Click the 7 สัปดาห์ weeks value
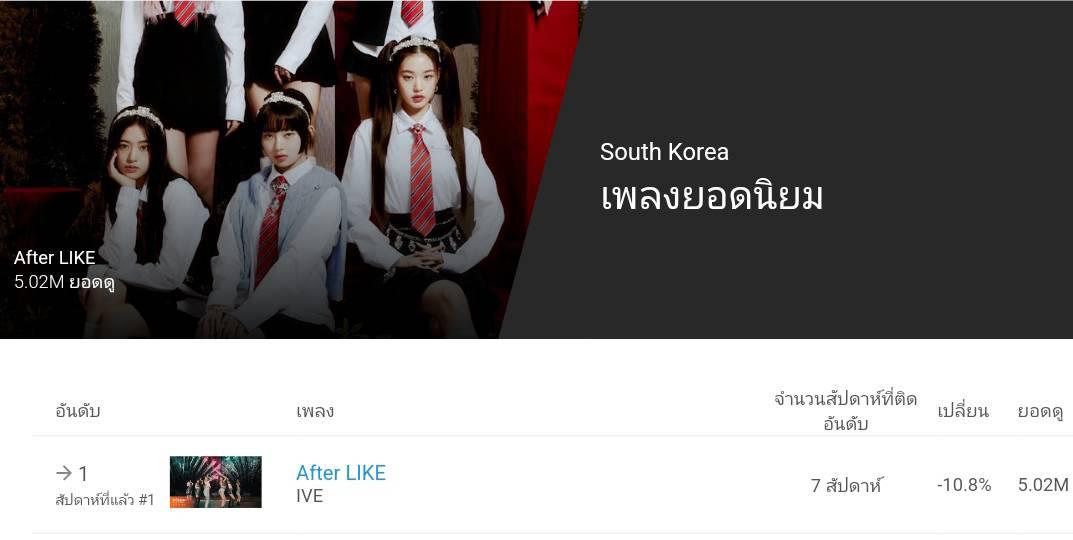This screenshot has height=540, width=1073. tap(846, 485)
